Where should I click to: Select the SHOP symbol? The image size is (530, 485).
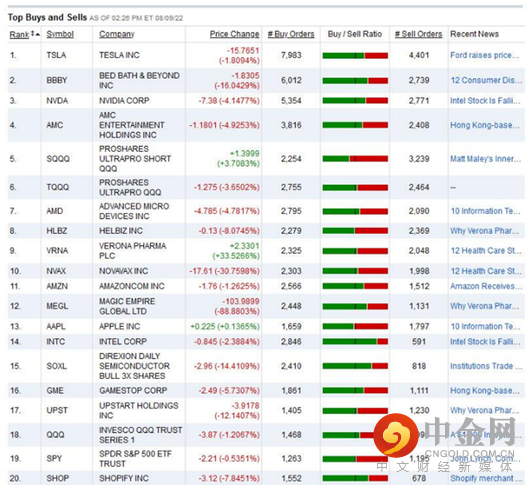[57, 478]
